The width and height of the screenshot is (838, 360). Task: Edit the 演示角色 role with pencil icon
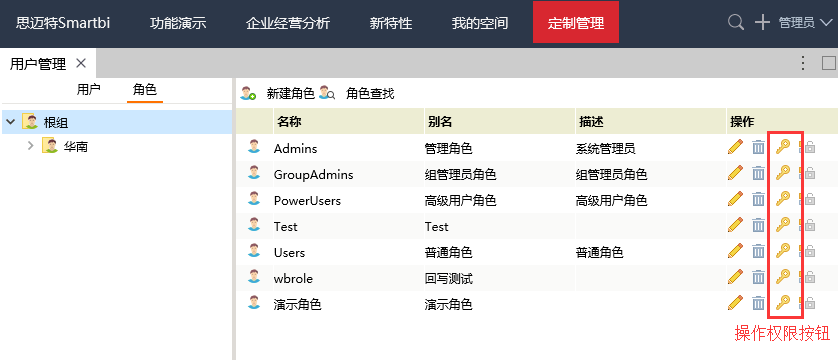coord(735,303)
